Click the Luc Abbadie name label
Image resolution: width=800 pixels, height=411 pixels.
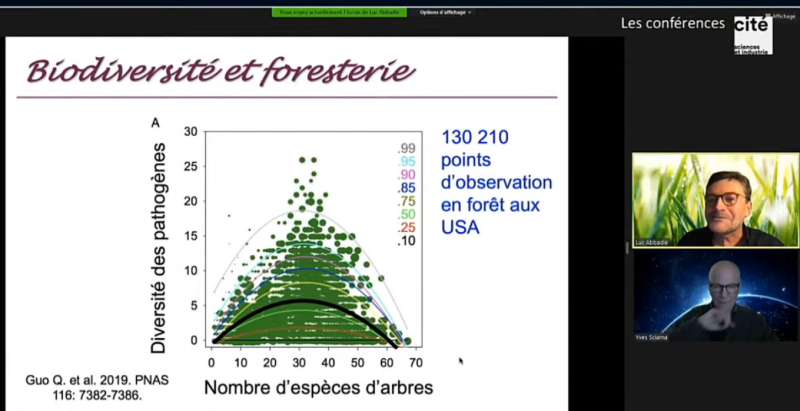(652, 243)
